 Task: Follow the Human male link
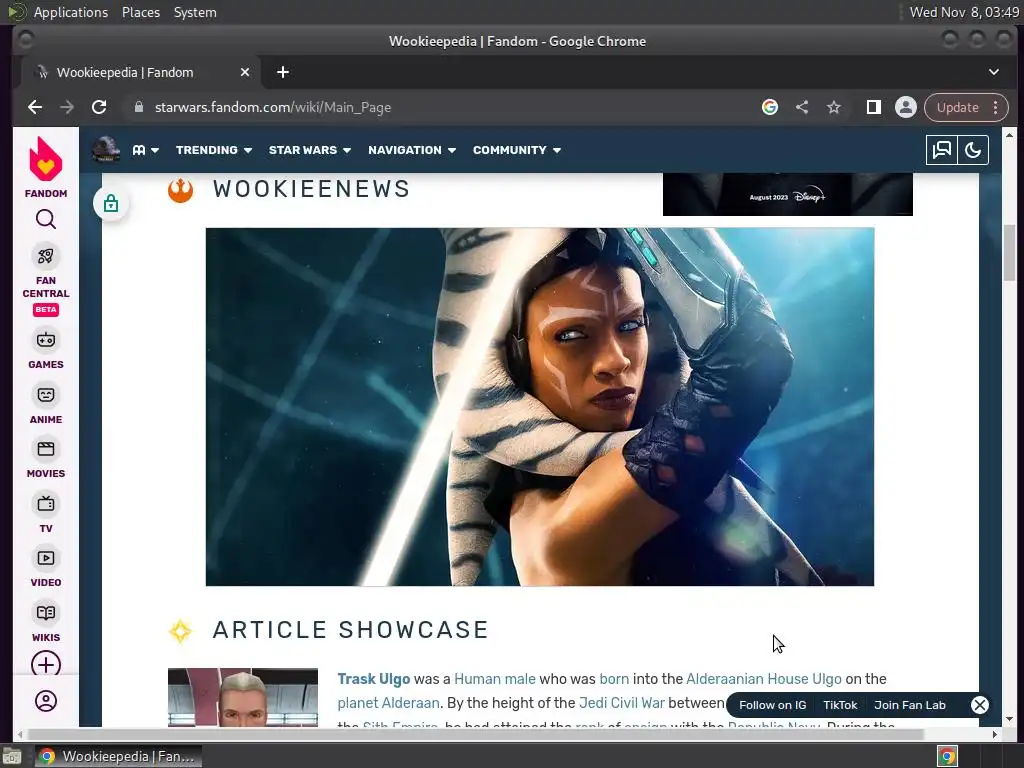(494, 679)
